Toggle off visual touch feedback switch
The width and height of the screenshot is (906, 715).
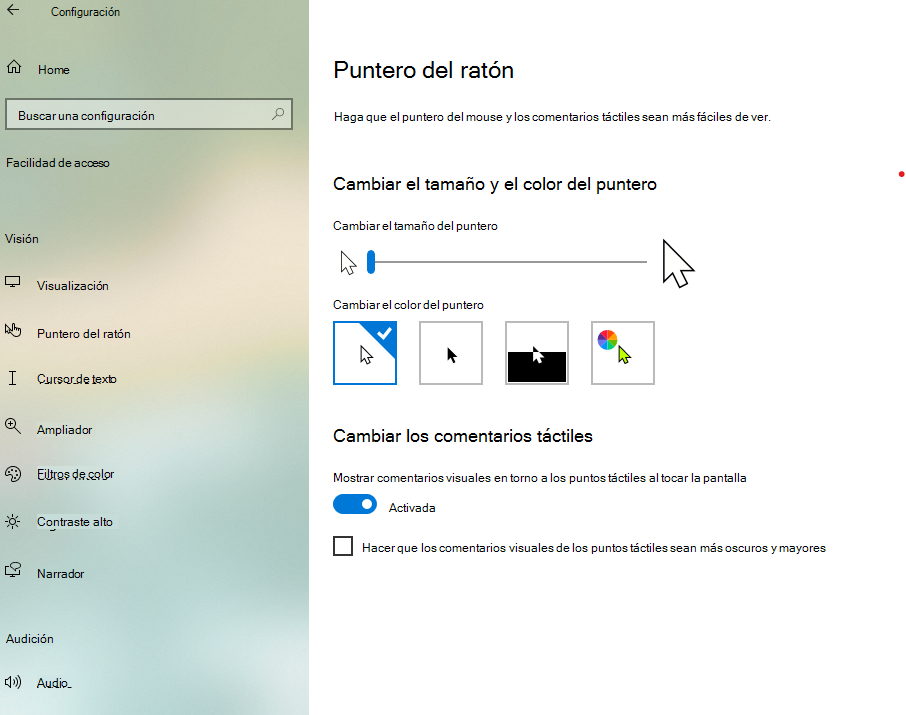[355, 504]
